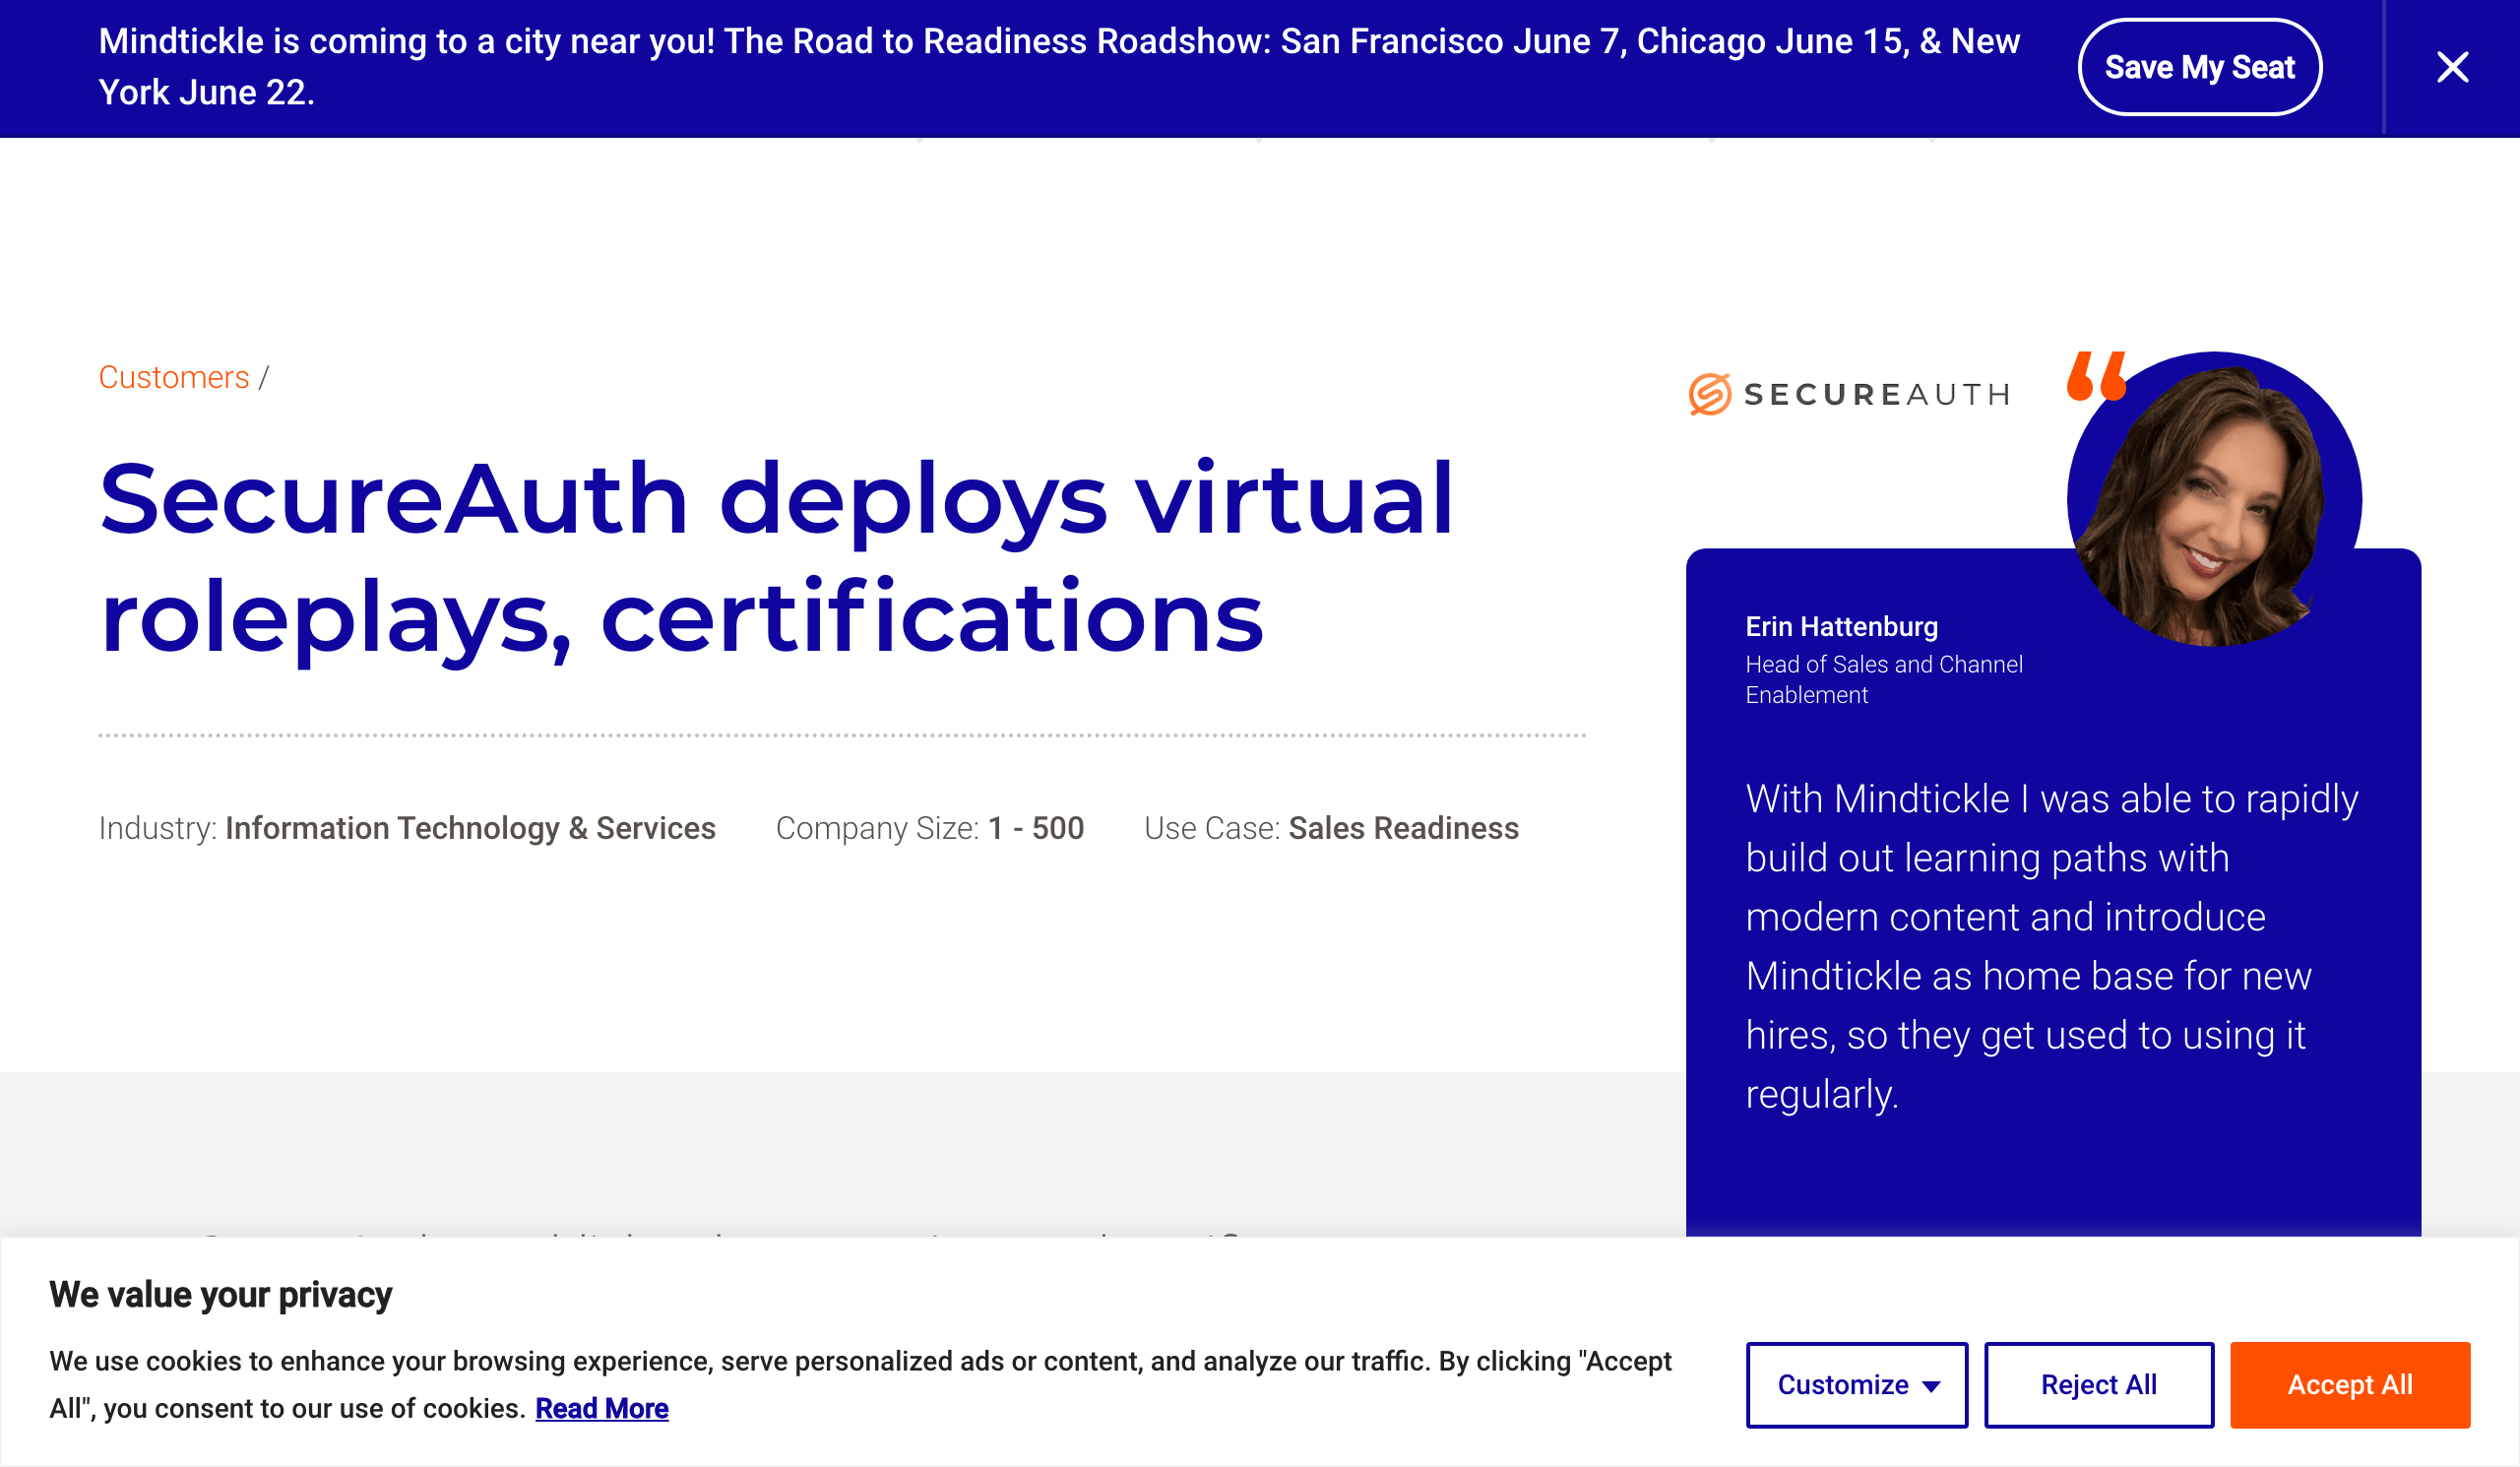Image resolution: width=2520 pixels, height=1467 pixels.
Task: Reject all cookies
Action: (x=2098, y=1384)
